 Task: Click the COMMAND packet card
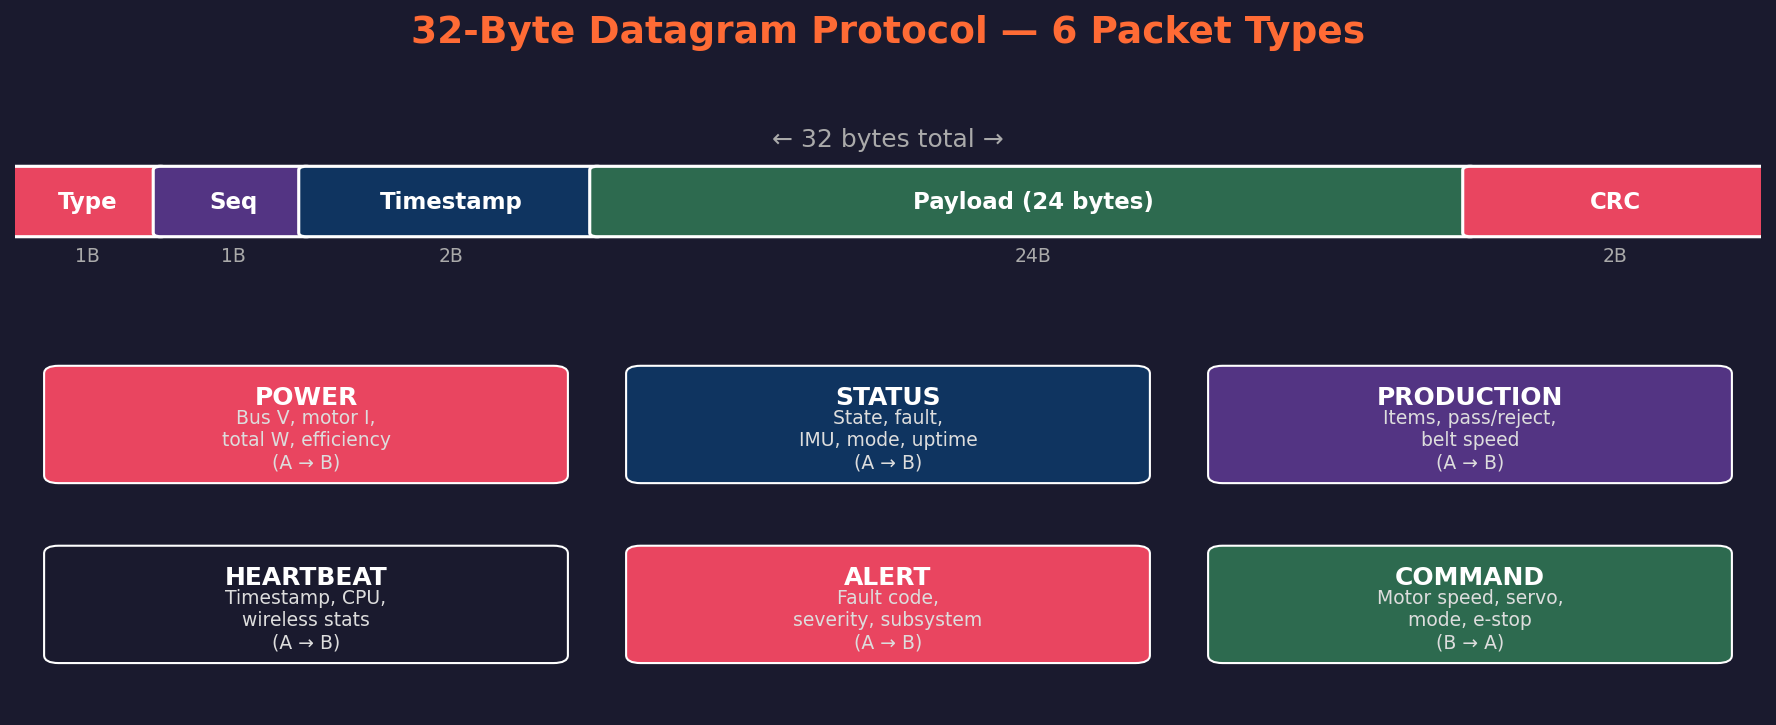pos(1469,604)
